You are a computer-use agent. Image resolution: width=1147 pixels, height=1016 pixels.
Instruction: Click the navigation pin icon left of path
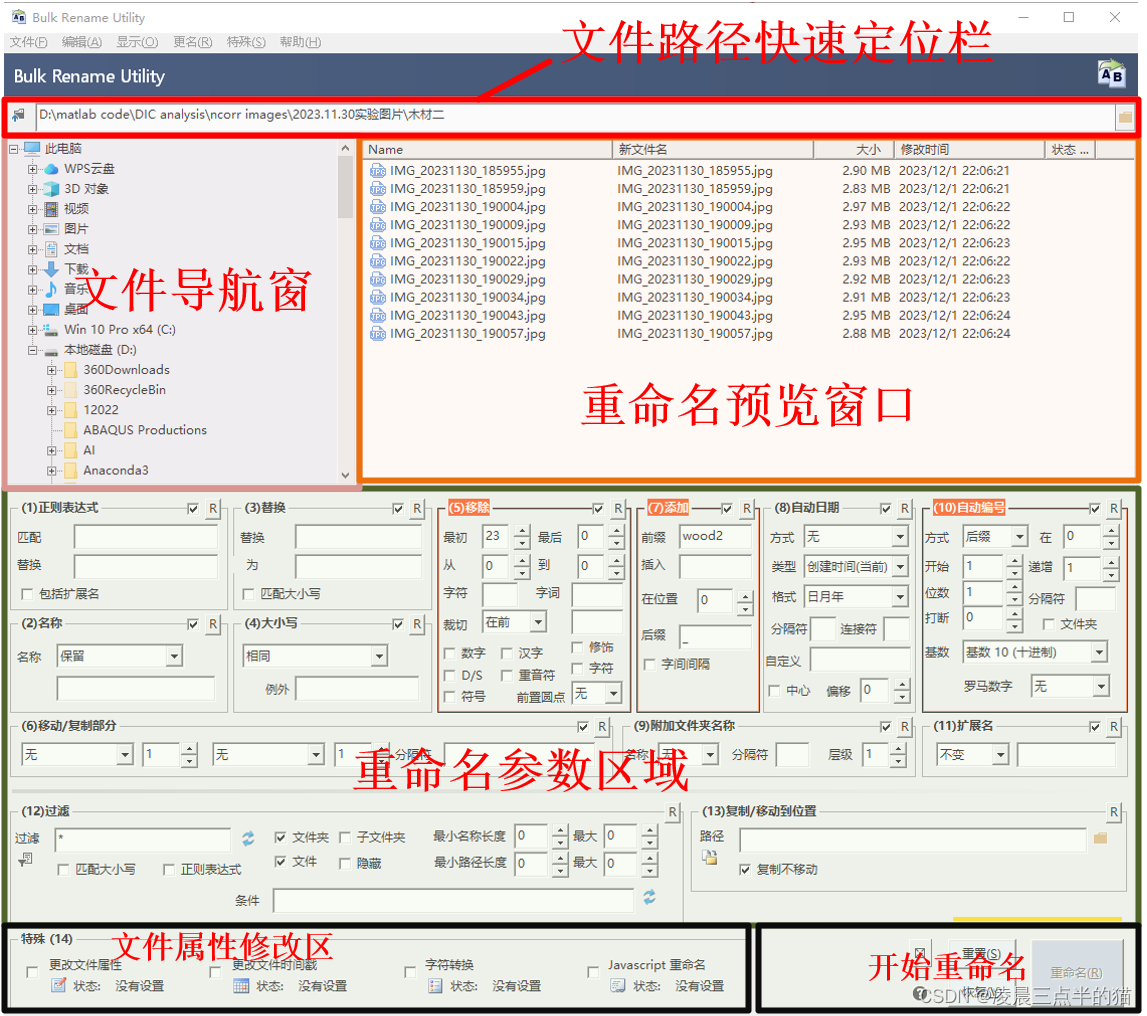[19, 115]
